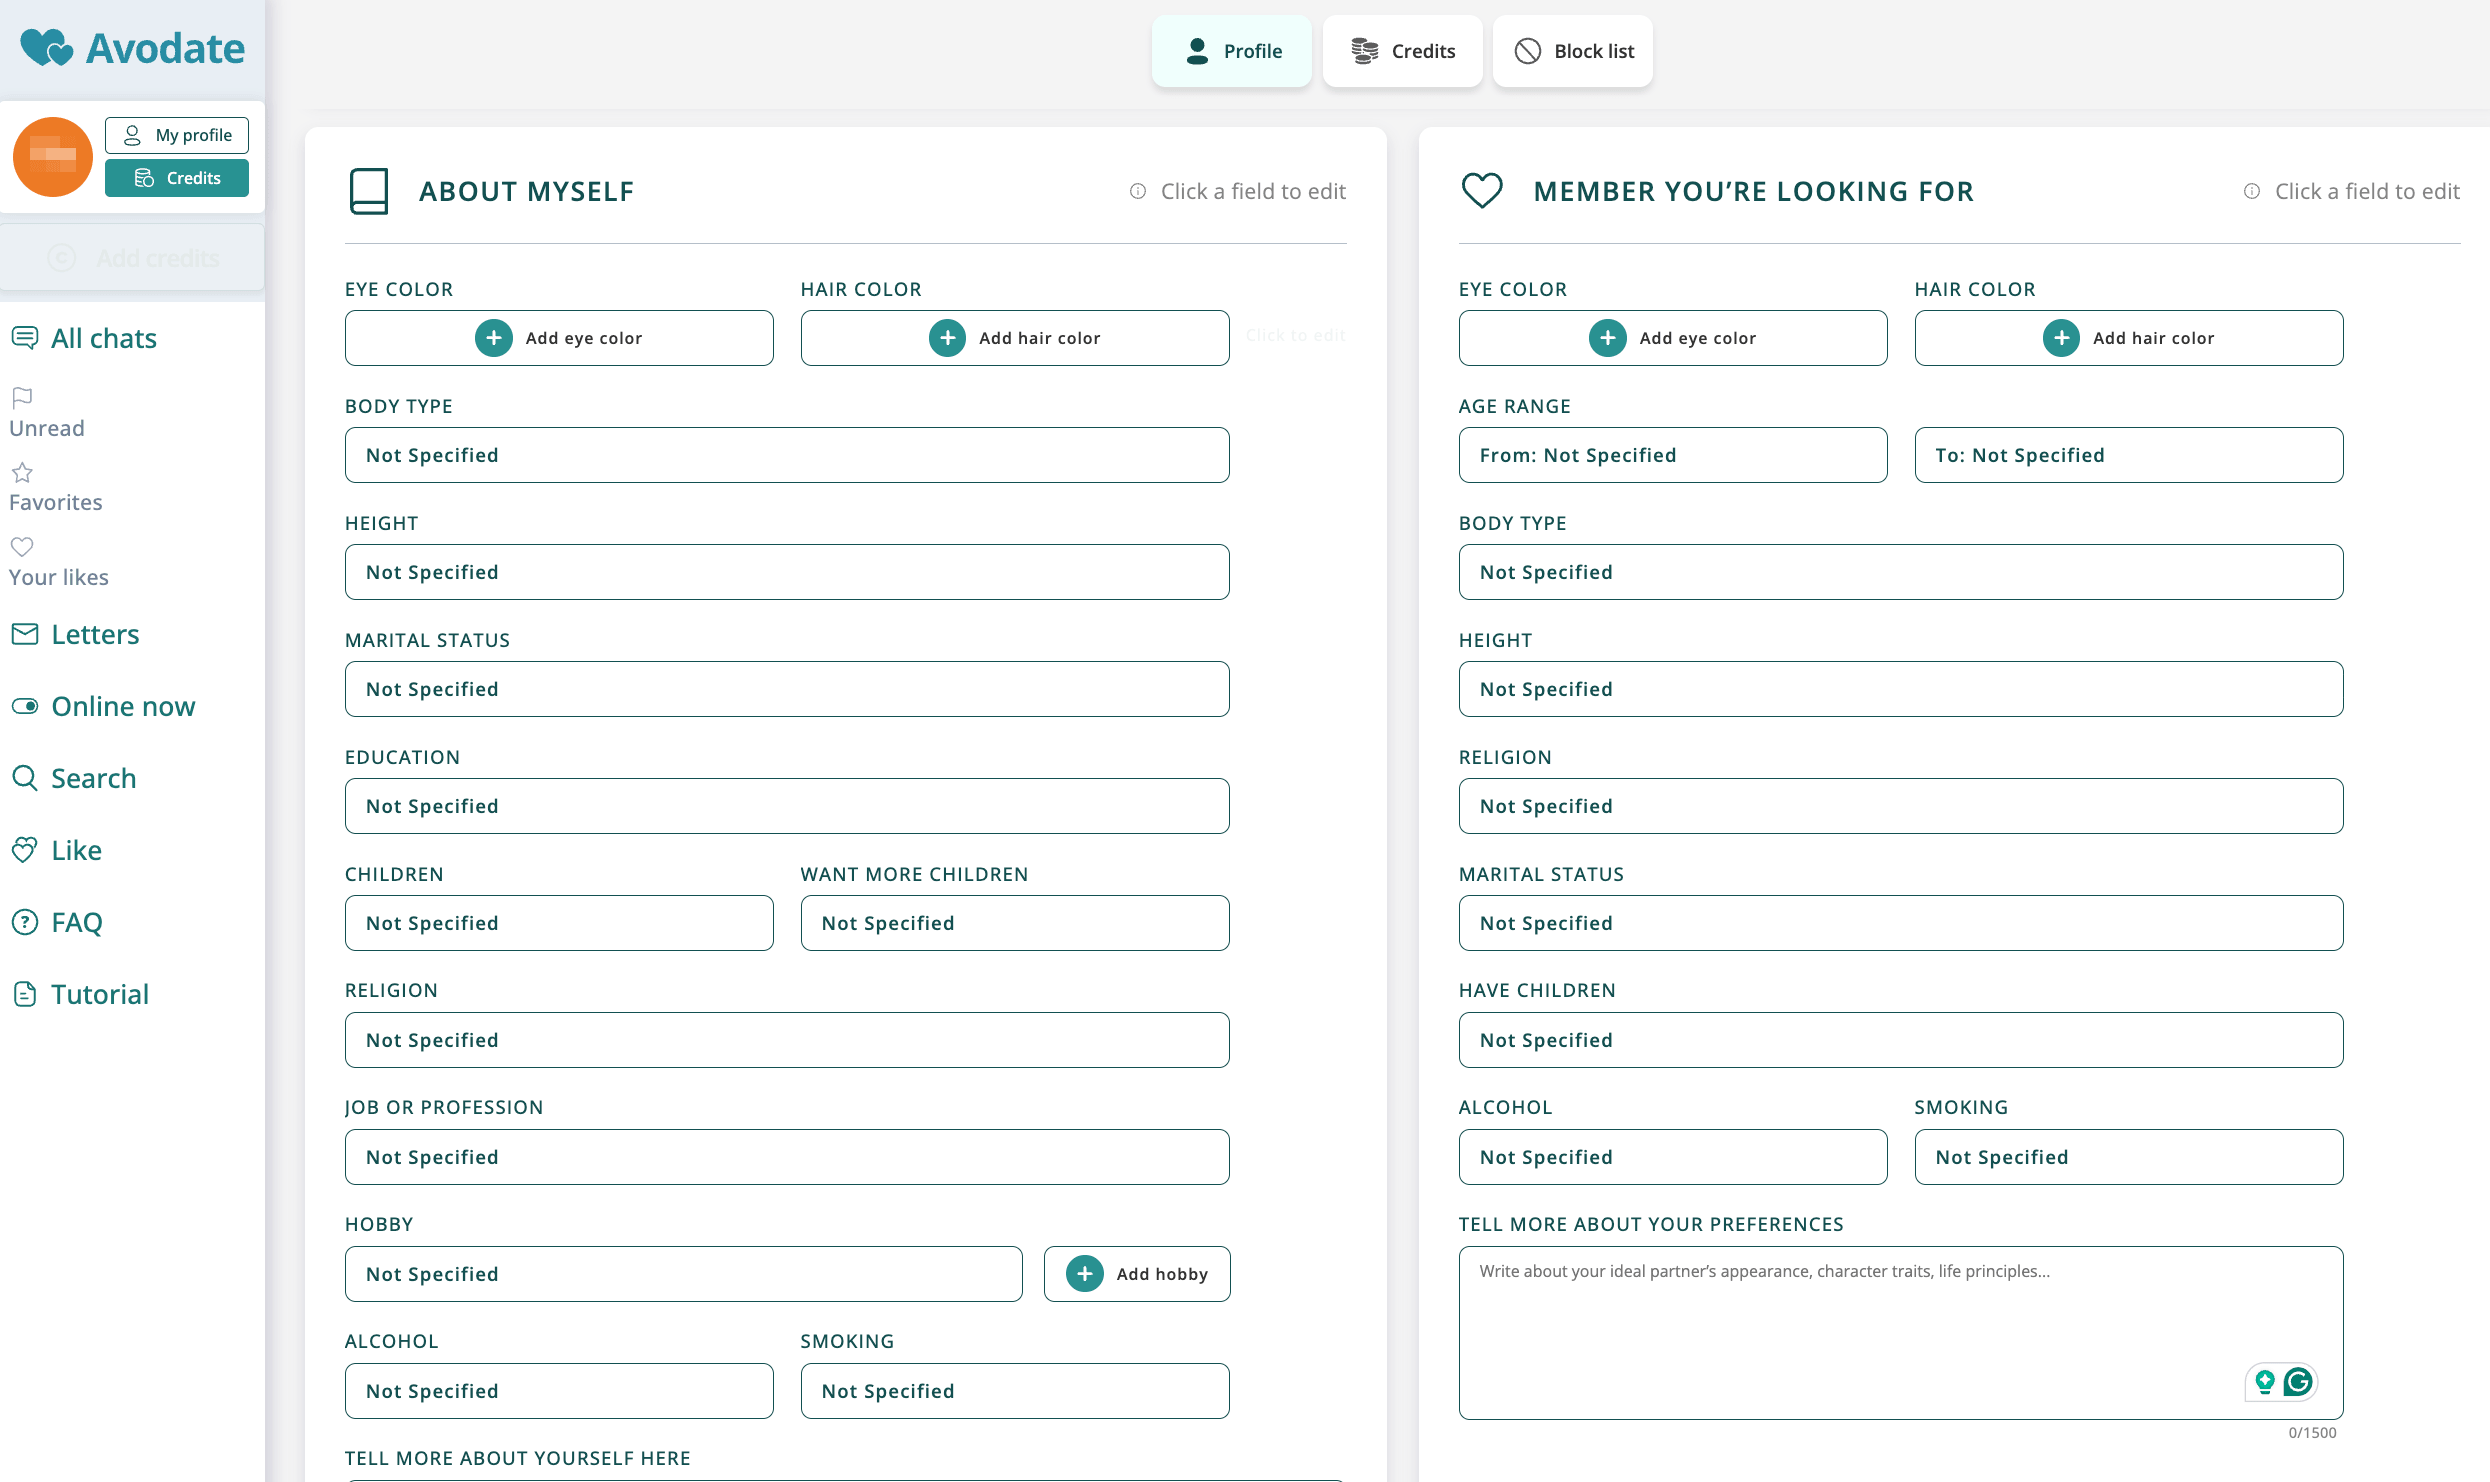
Task: Click the Grammarly G icon in textarea
Action: coord(2298,1382)
